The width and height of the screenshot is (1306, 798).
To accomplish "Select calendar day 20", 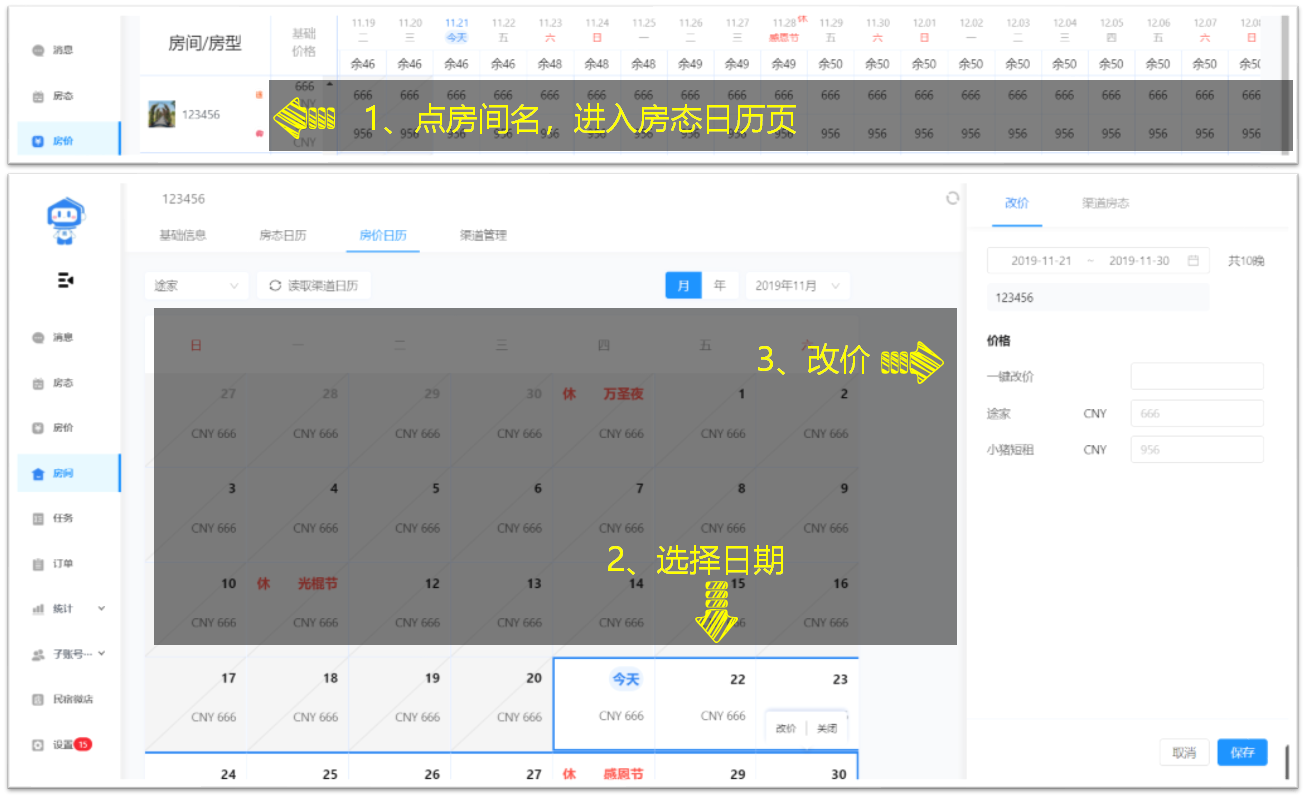I will click(502, 703).
